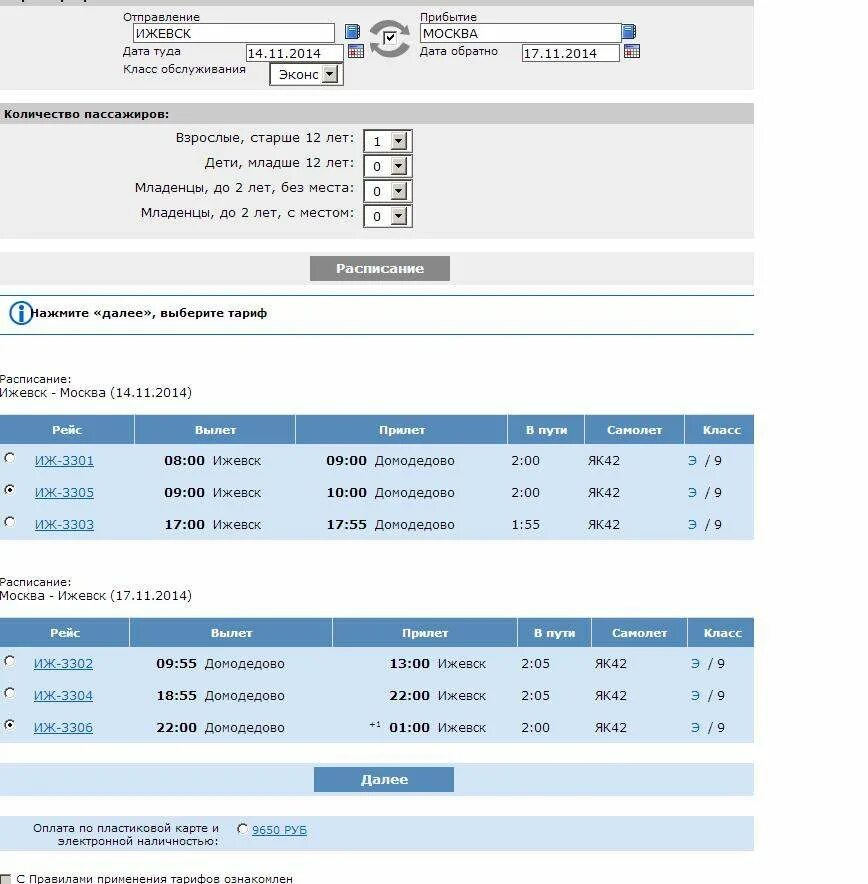The image size is (868, 884).
Task: Toggle round-trip checkbox between cities
Action: [389, 38]
